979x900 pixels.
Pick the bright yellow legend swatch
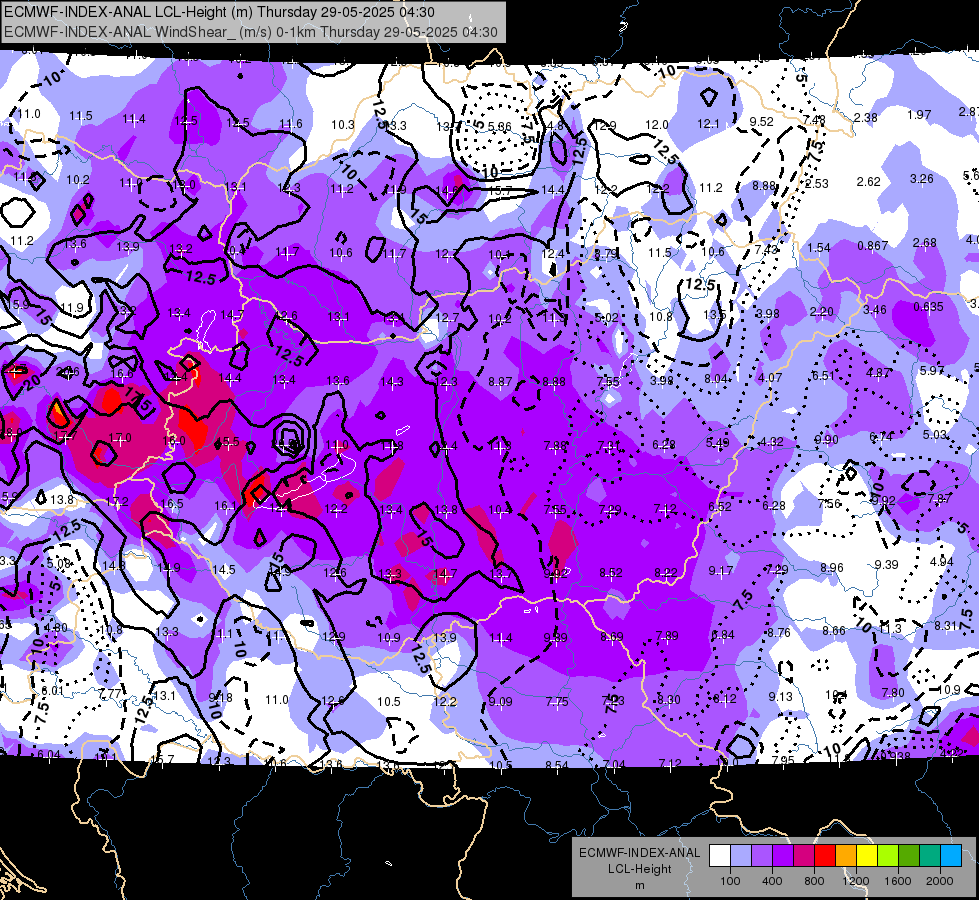pyautogui.click(x=867, y=856)
